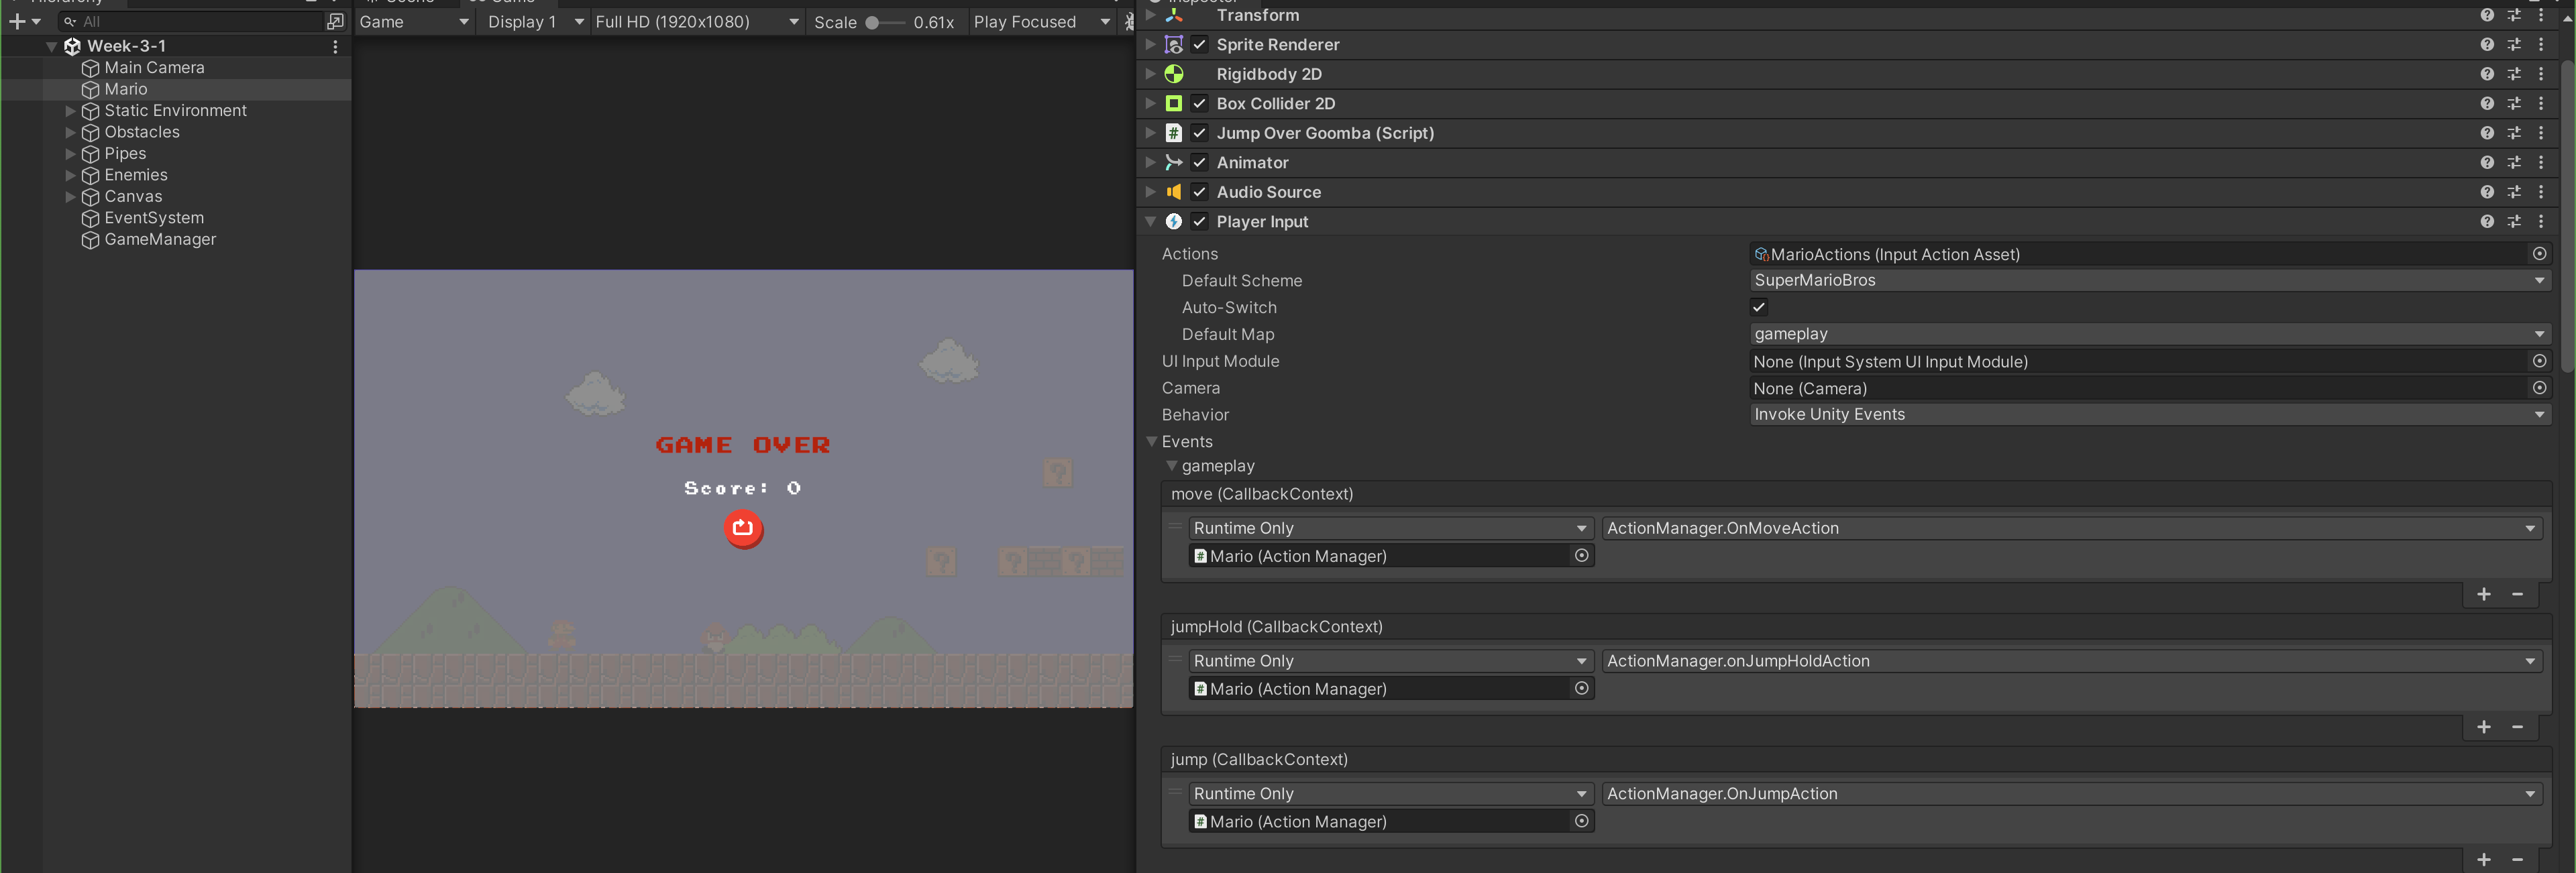Uncheck the Auto-Switch checkbox
Viewport: 2576px width, 873px height.
coord(1759,307)
